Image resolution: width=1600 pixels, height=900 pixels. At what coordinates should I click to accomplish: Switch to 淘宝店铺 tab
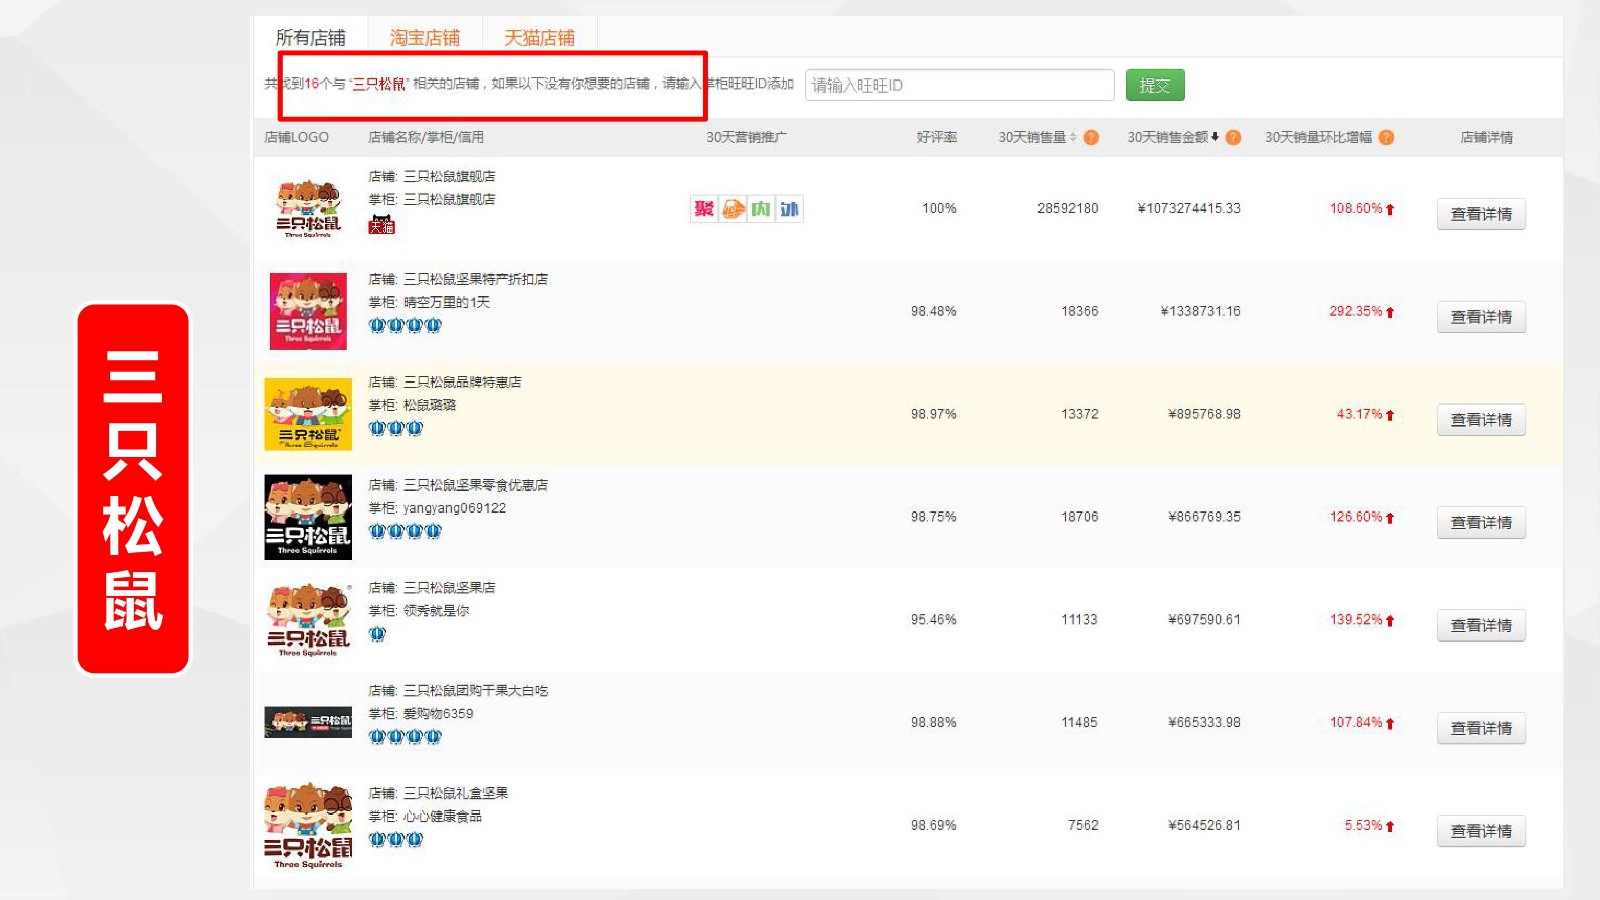[x=425, y=38]
